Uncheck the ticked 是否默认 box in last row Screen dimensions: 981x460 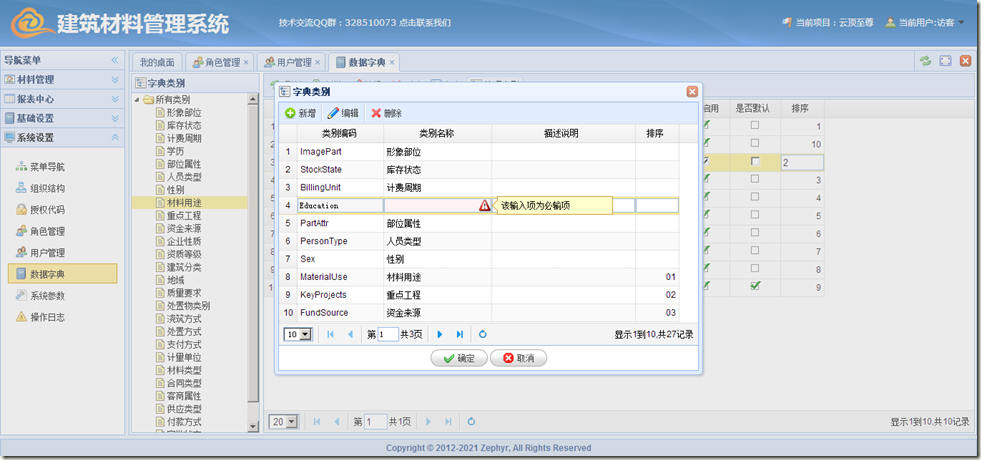pyautogui.click(x=755, y=287)
